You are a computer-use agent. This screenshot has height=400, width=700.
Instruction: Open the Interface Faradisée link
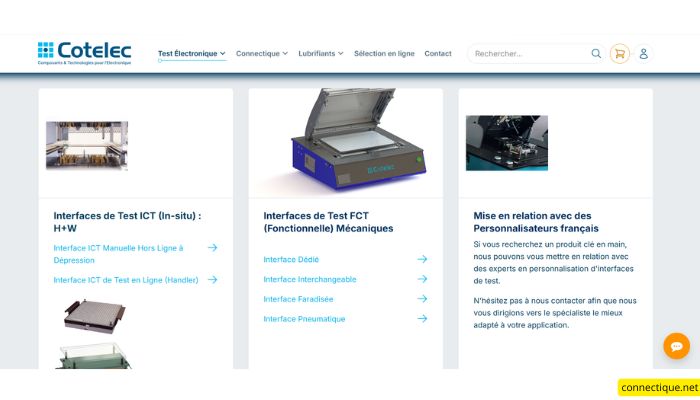pyautogui.click(x=298, y=299)
